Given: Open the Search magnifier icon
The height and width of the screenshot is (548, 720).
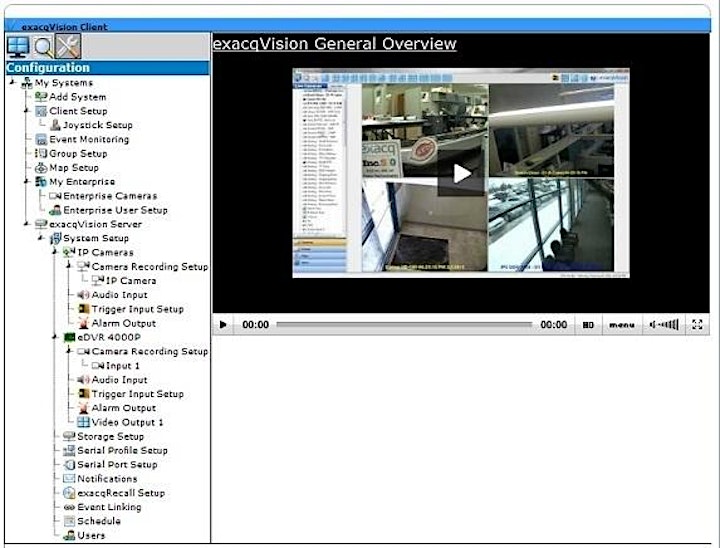Looking at the screenshot, I should pos(43,46).
